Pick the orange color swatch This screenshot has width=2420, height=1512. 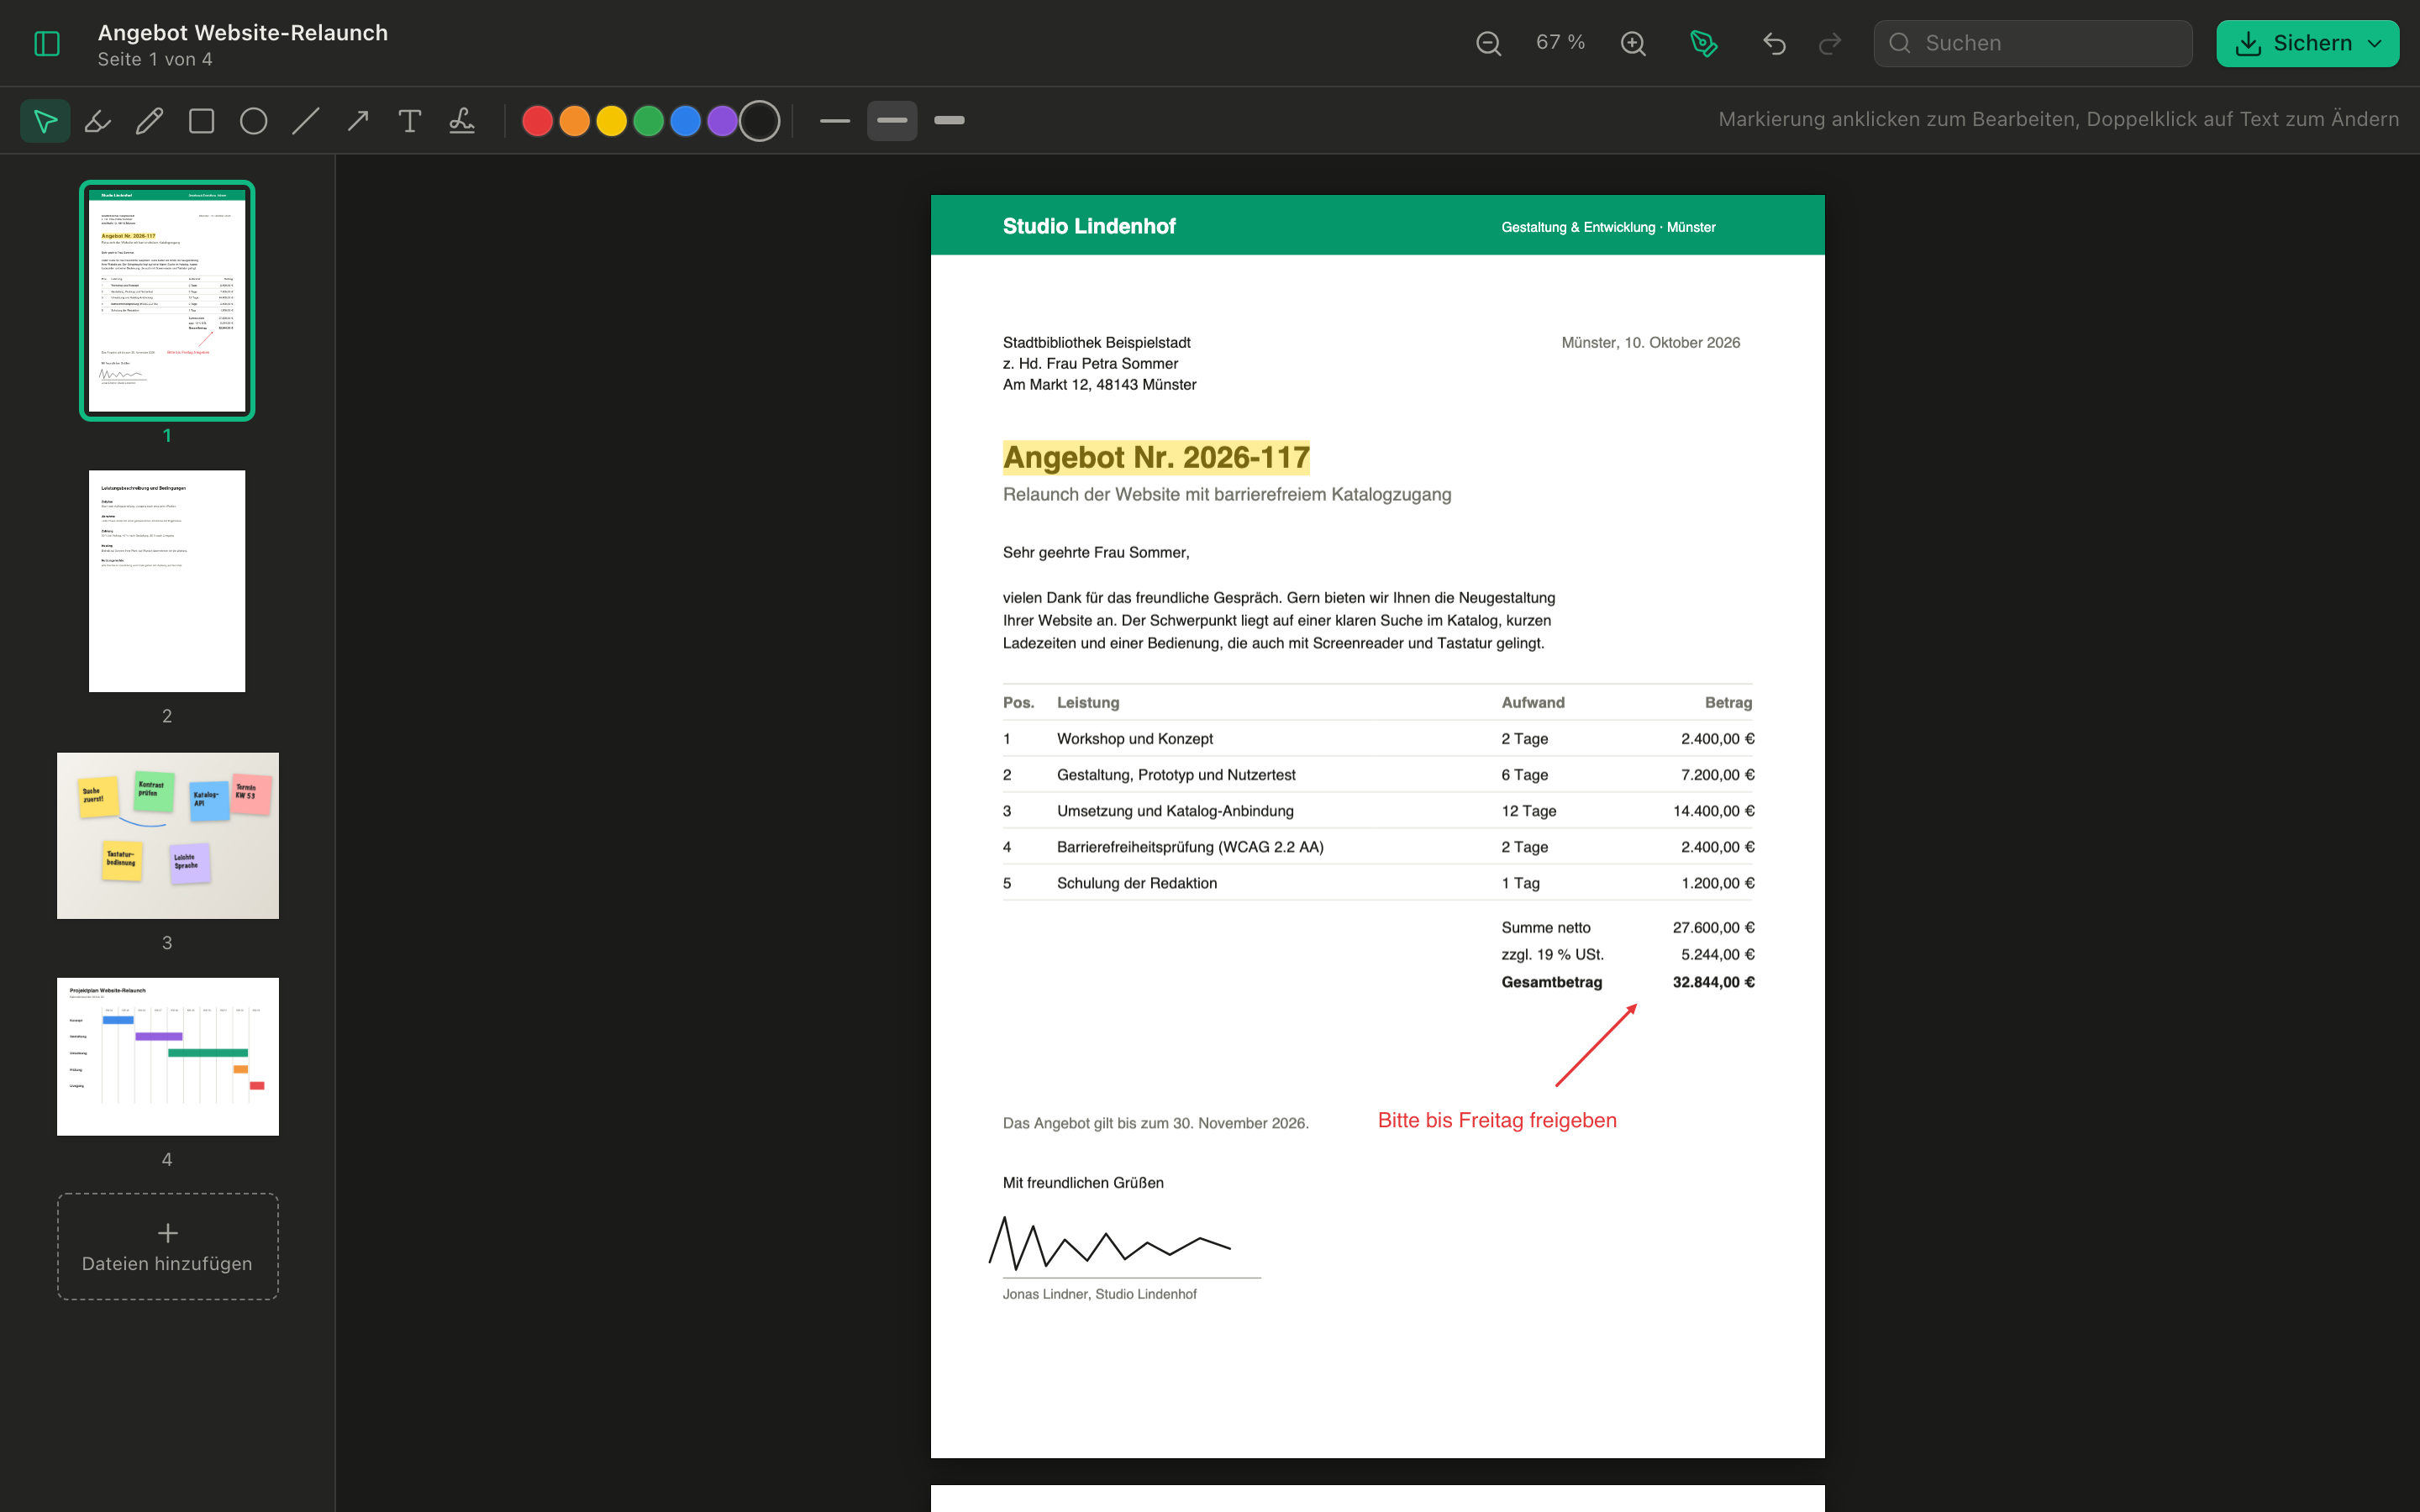(575, 121)
